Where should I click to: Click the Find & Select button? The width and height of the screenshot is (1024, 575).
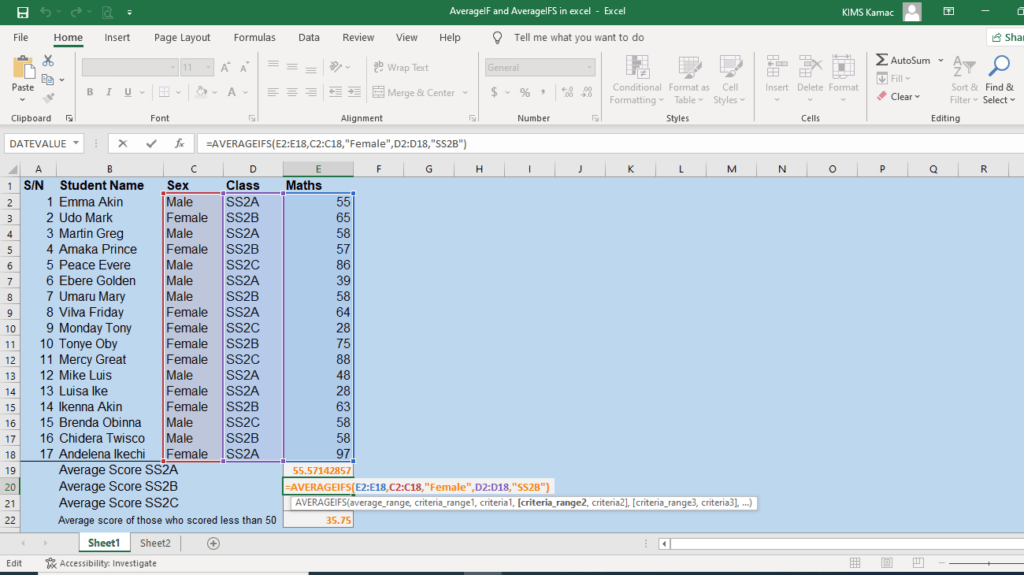coord(999,80)
